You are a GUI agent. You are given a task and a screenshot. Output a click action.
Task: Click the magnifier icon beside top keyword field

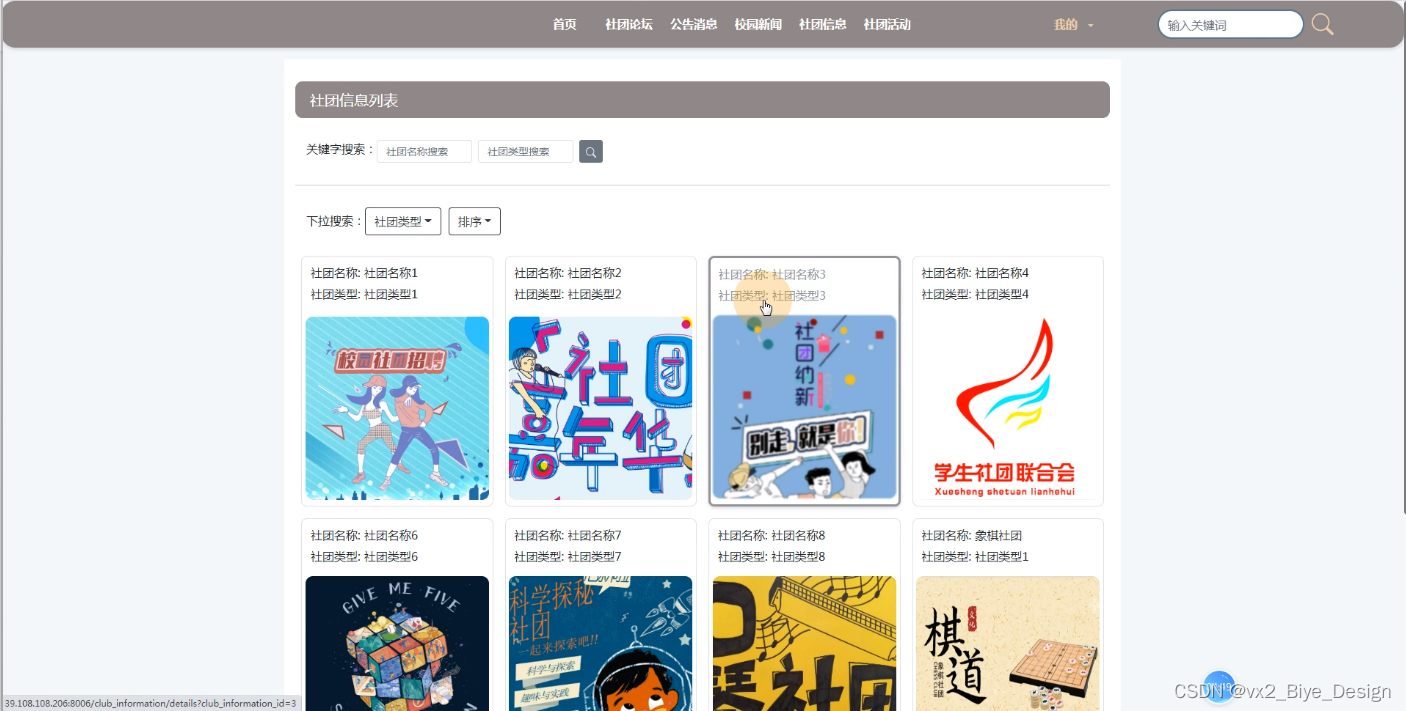click(x=1322, y=25)
